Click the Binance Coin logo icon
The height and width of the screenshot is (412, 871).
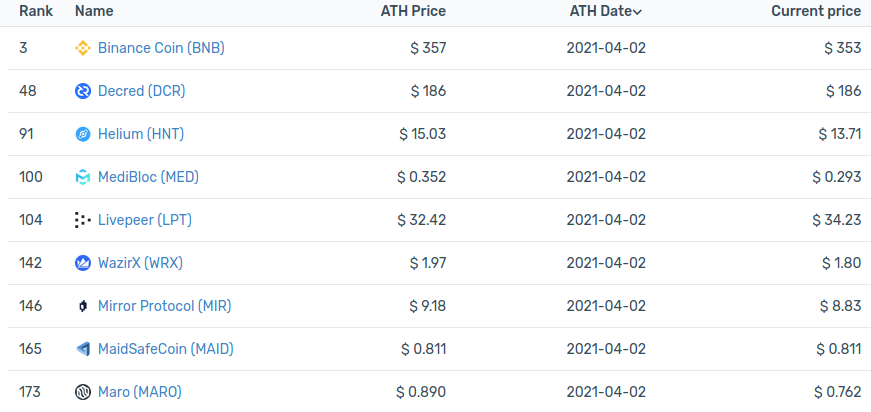point(82,48)
